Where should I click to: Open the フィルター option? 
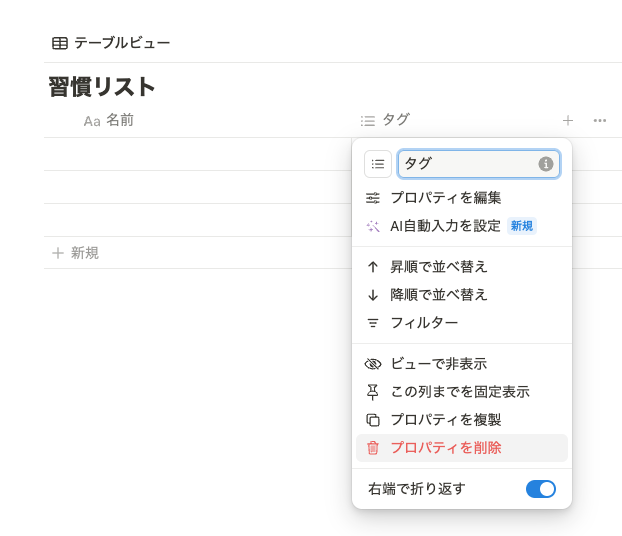pos(424,323)
